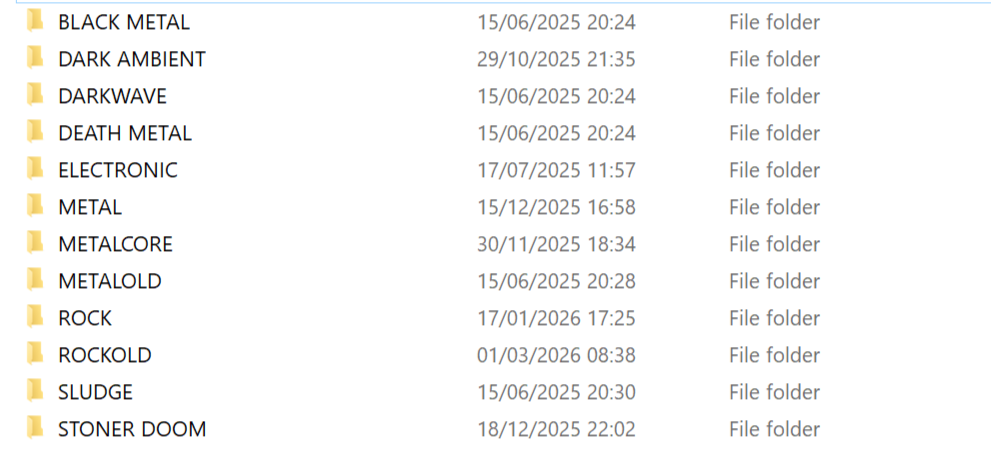The width and height of the screenshot is (991, 449).
Task: Click the DEATH METAL folder icon
Action: tap(35, 133)
